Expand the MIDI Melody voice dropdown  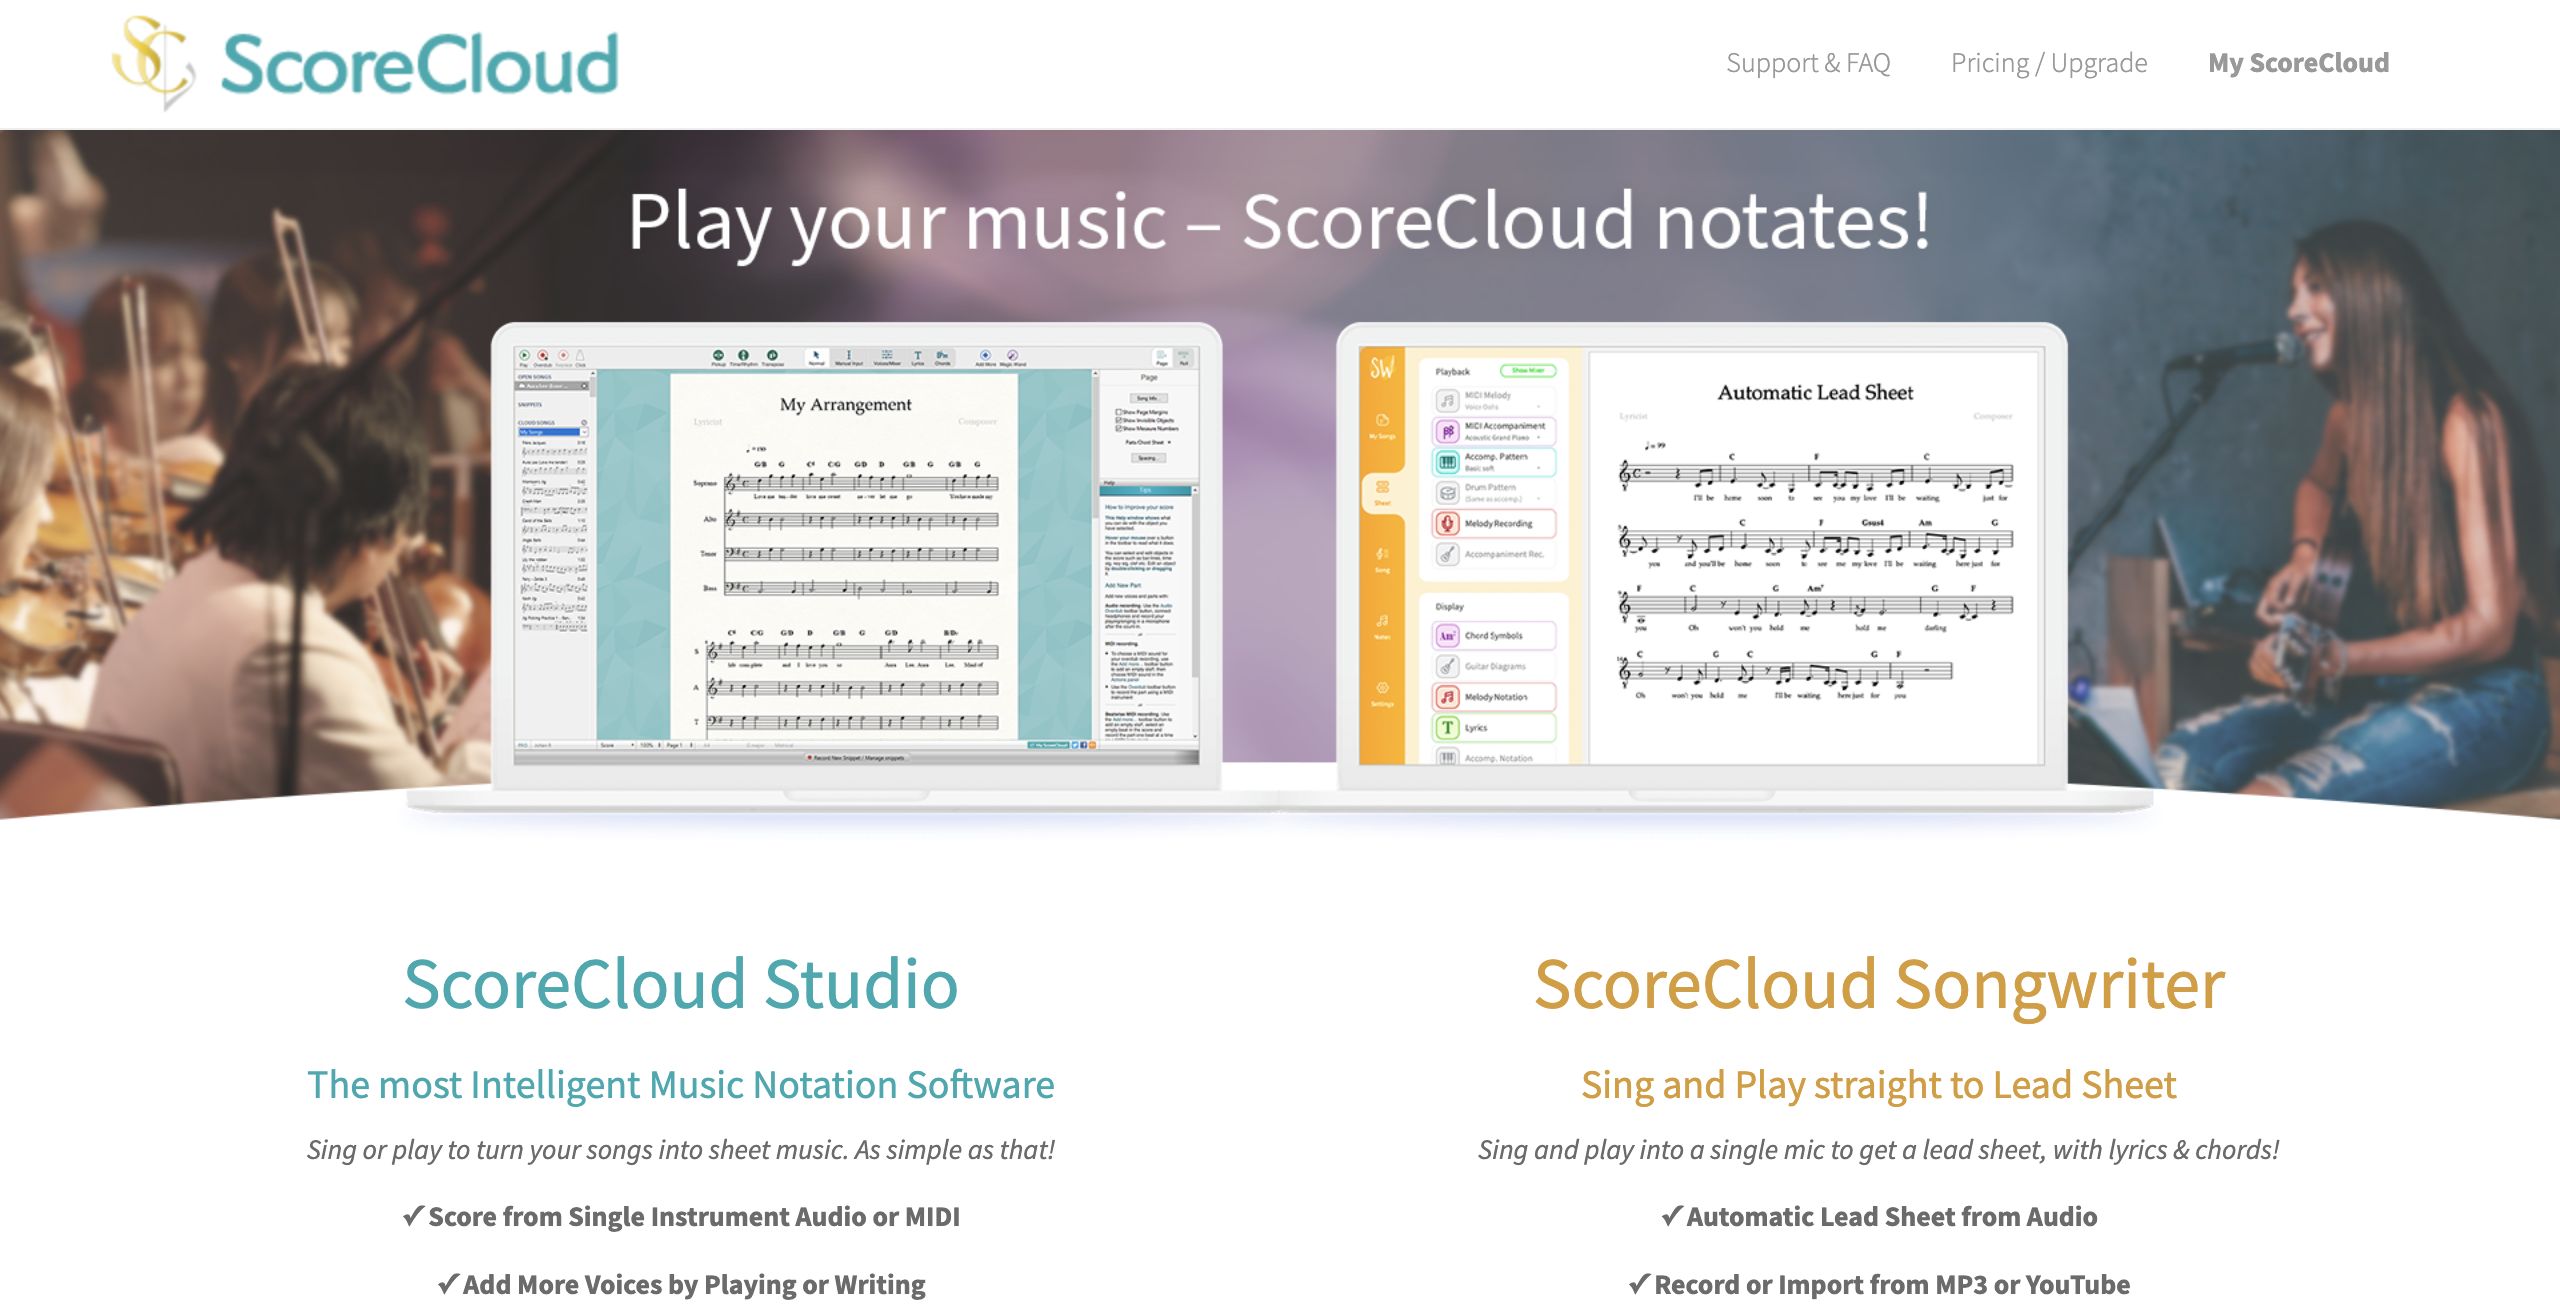tap(1539, 406)
